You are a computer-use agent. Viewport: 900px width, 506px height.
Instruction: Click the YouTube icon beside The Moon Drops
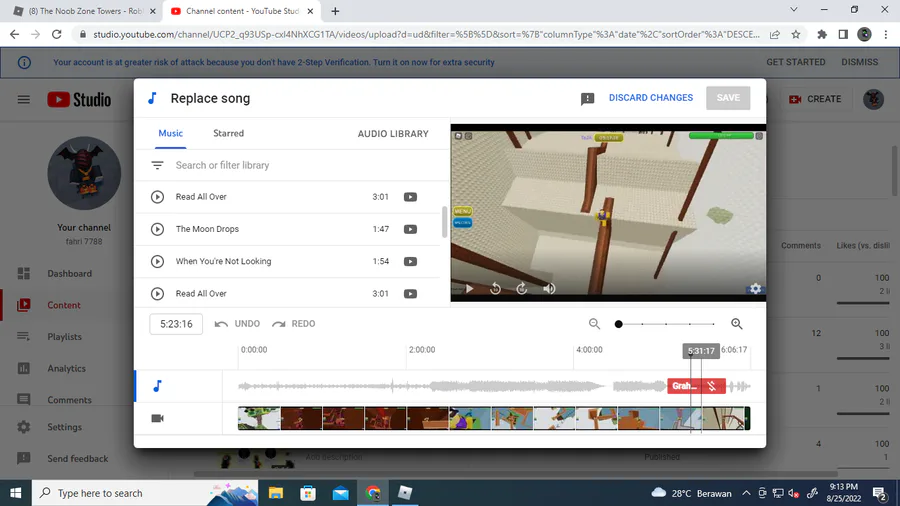(410, 229)
